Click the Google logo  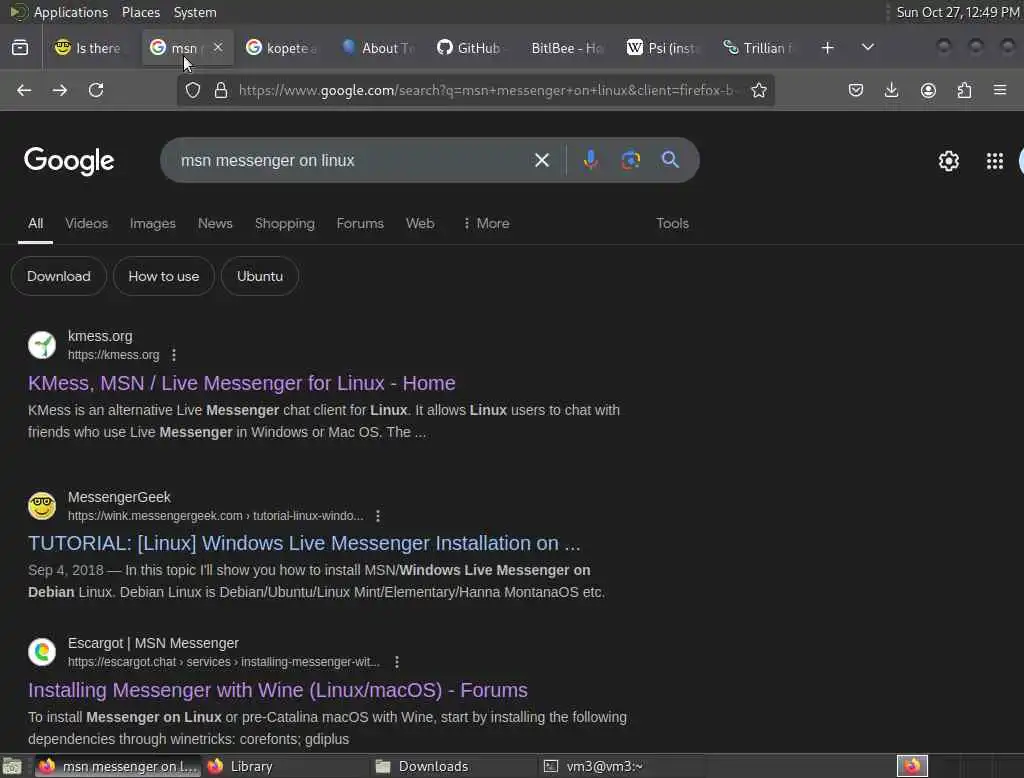point(69,161)
